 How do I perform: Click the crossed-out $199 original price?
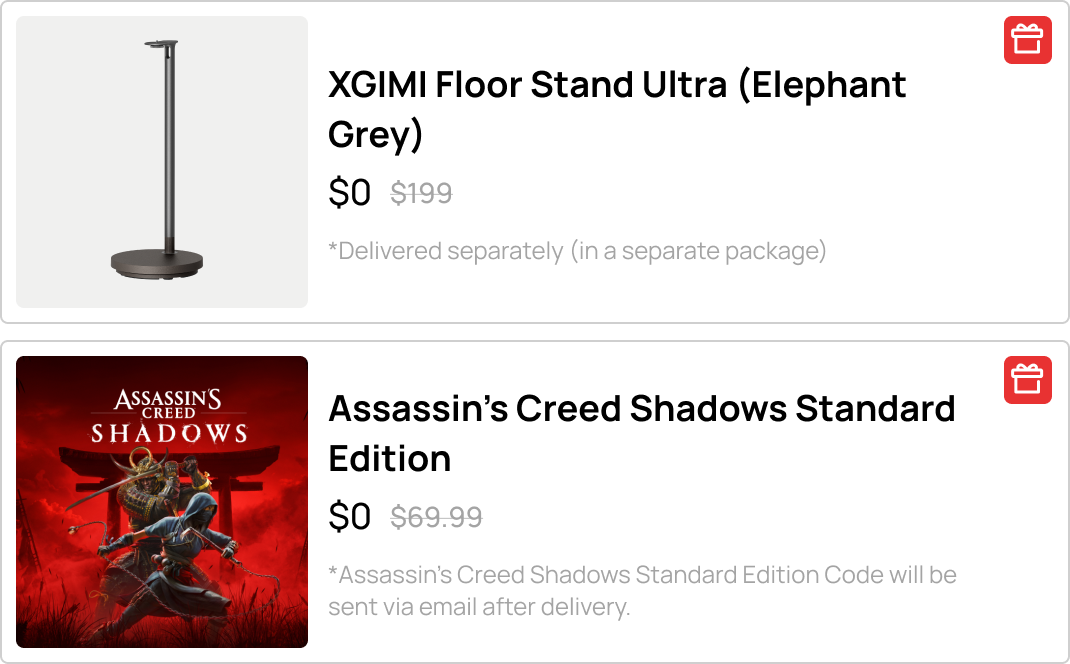[x=421, y=193]
